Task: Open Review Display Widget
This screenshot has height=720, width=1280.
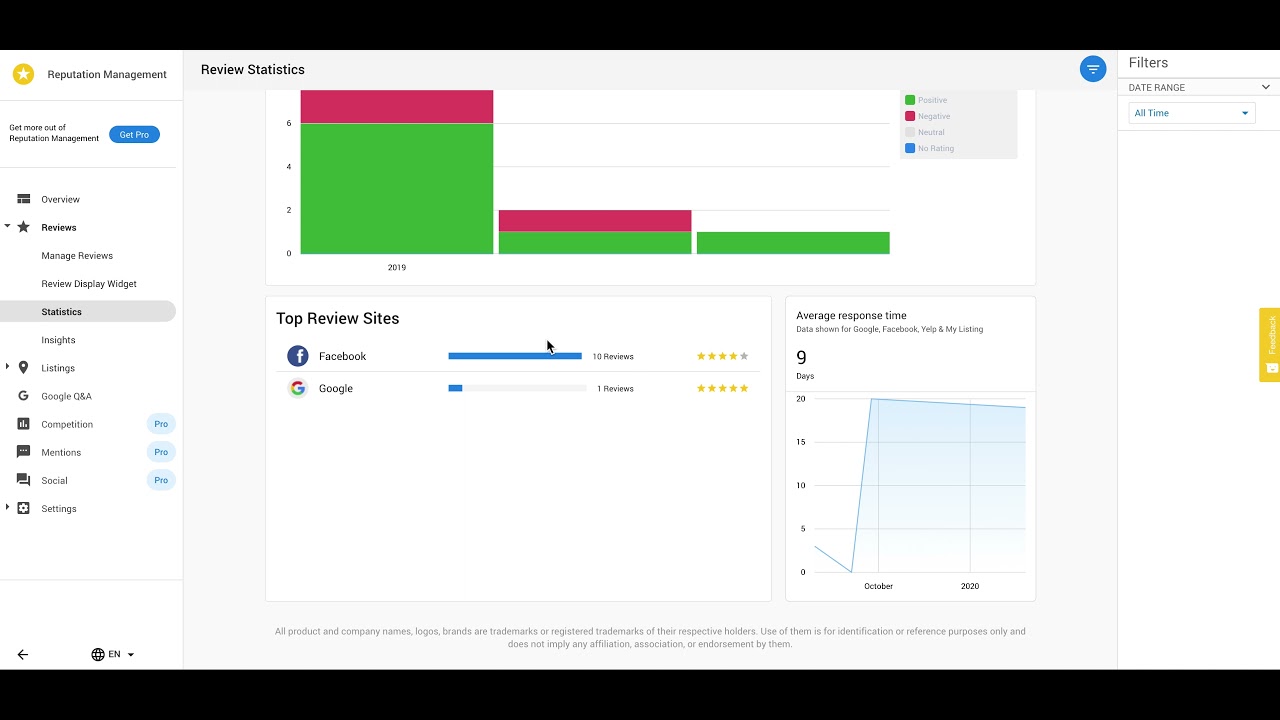Action: click(x=88, y=283)
